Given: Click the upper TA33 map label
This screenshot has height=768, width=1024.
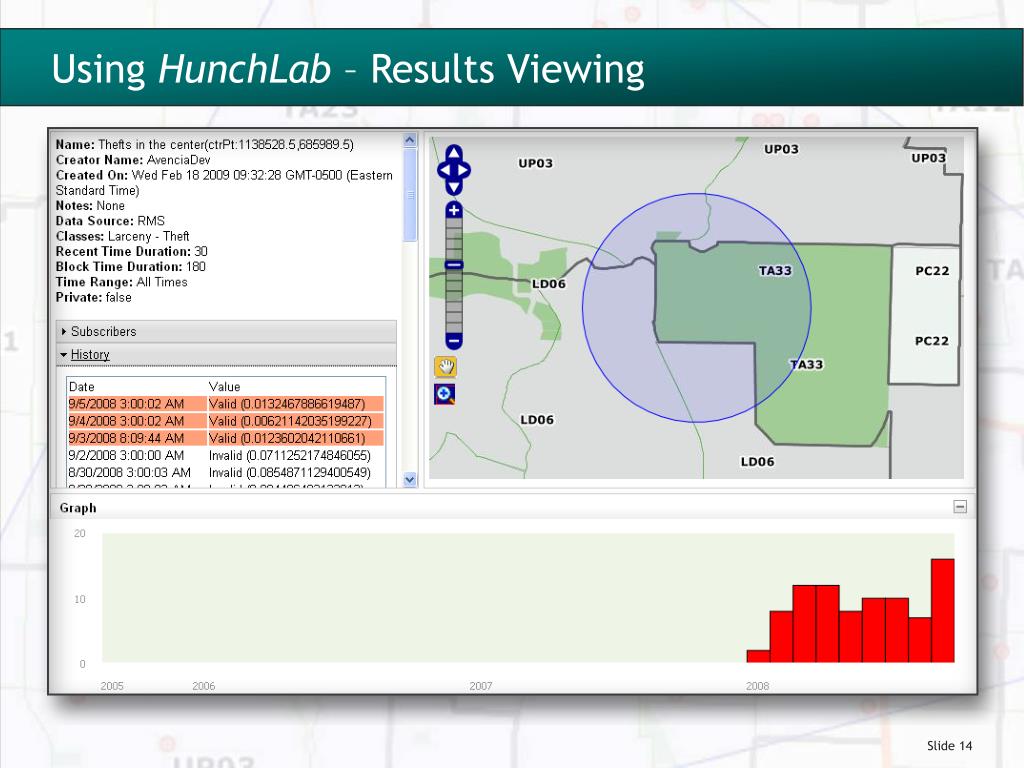Looking at the screenshot, I should [x=775, y=270].
